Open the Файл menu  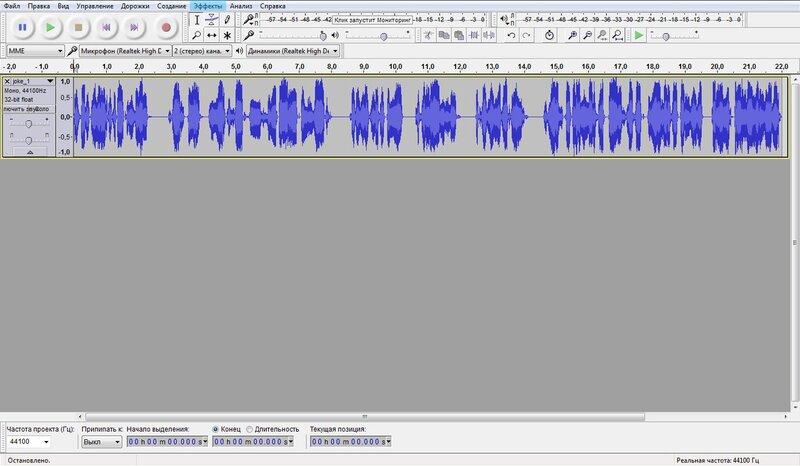point(12,6)
